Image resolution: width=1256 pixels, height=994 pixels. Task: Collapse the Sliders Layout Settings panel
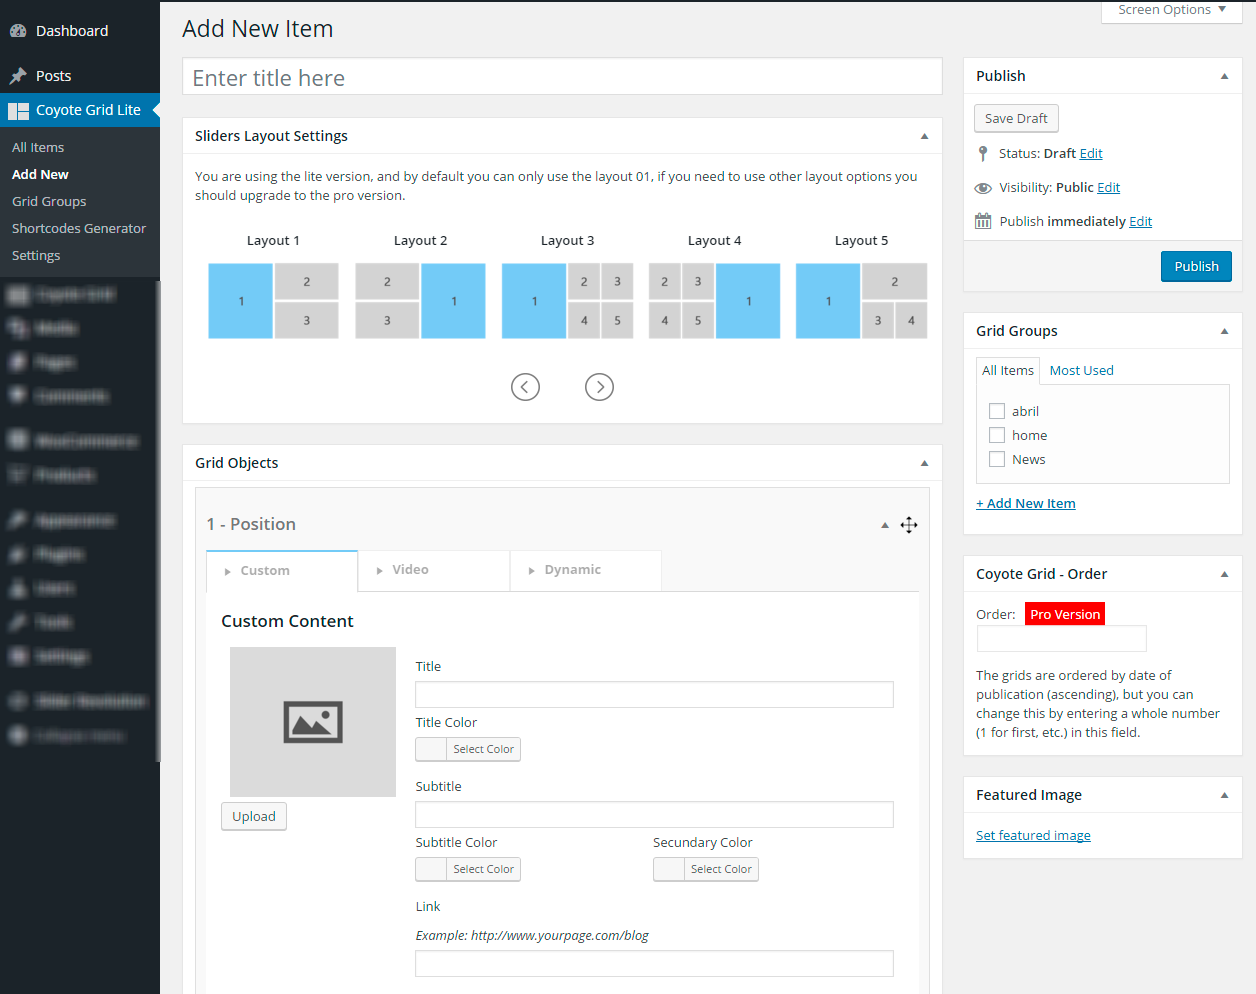point(924,136)
